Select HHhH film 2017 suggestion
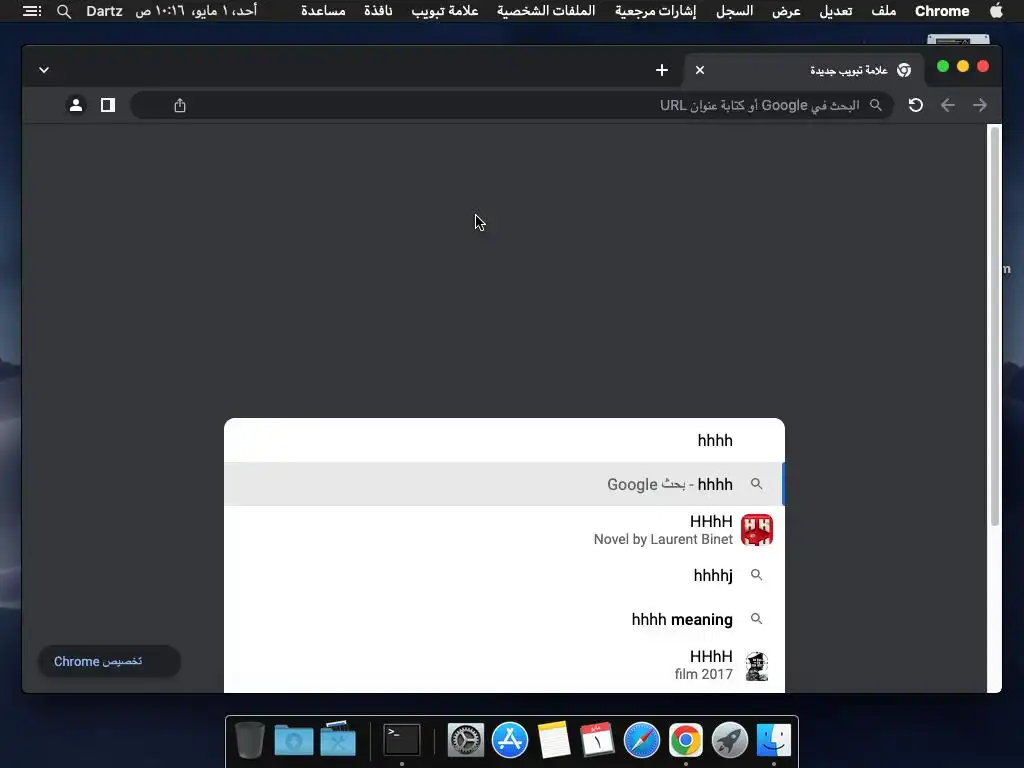 pyautogui.click(x=504, y=665)
